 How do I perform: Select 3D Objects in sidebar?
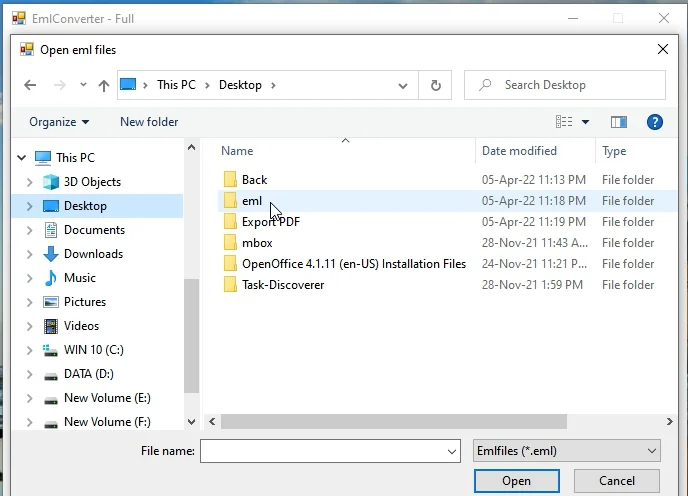92,182
